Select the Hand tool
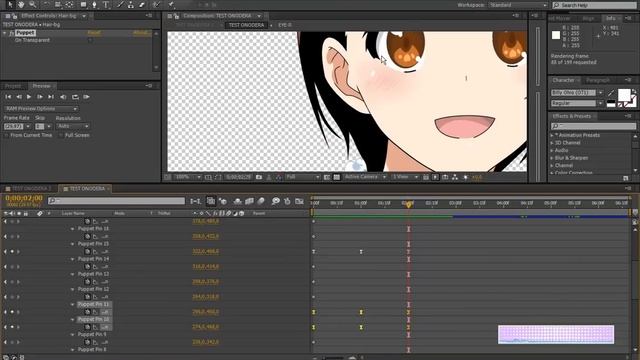The height and width of the screenshot is (360, 640). pos(21,4)
